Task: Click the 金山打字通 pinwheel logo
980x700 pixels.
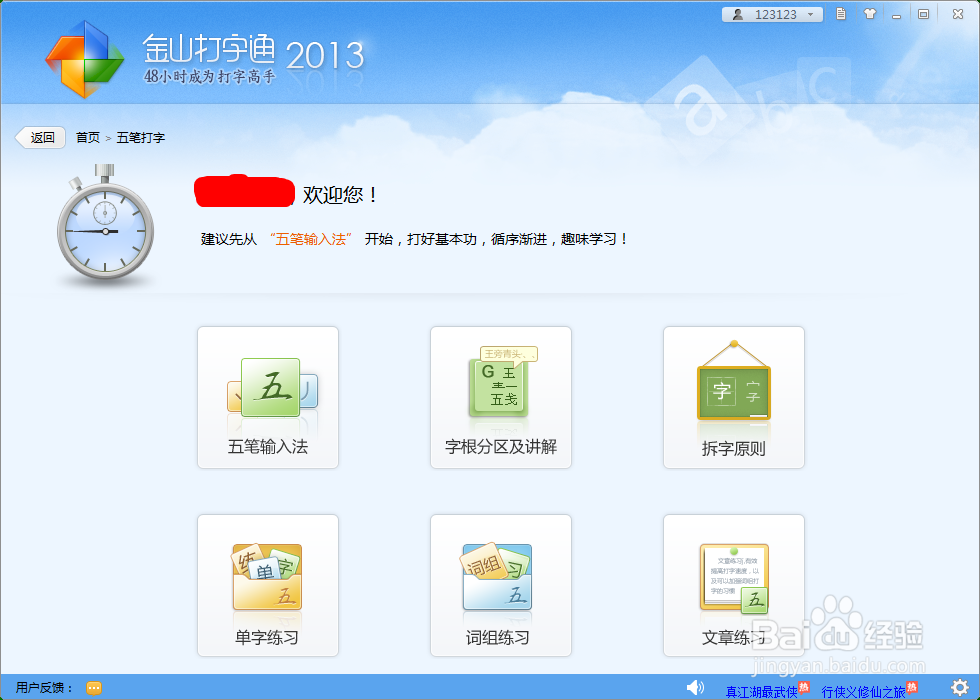Action: [x=84, y=59]
